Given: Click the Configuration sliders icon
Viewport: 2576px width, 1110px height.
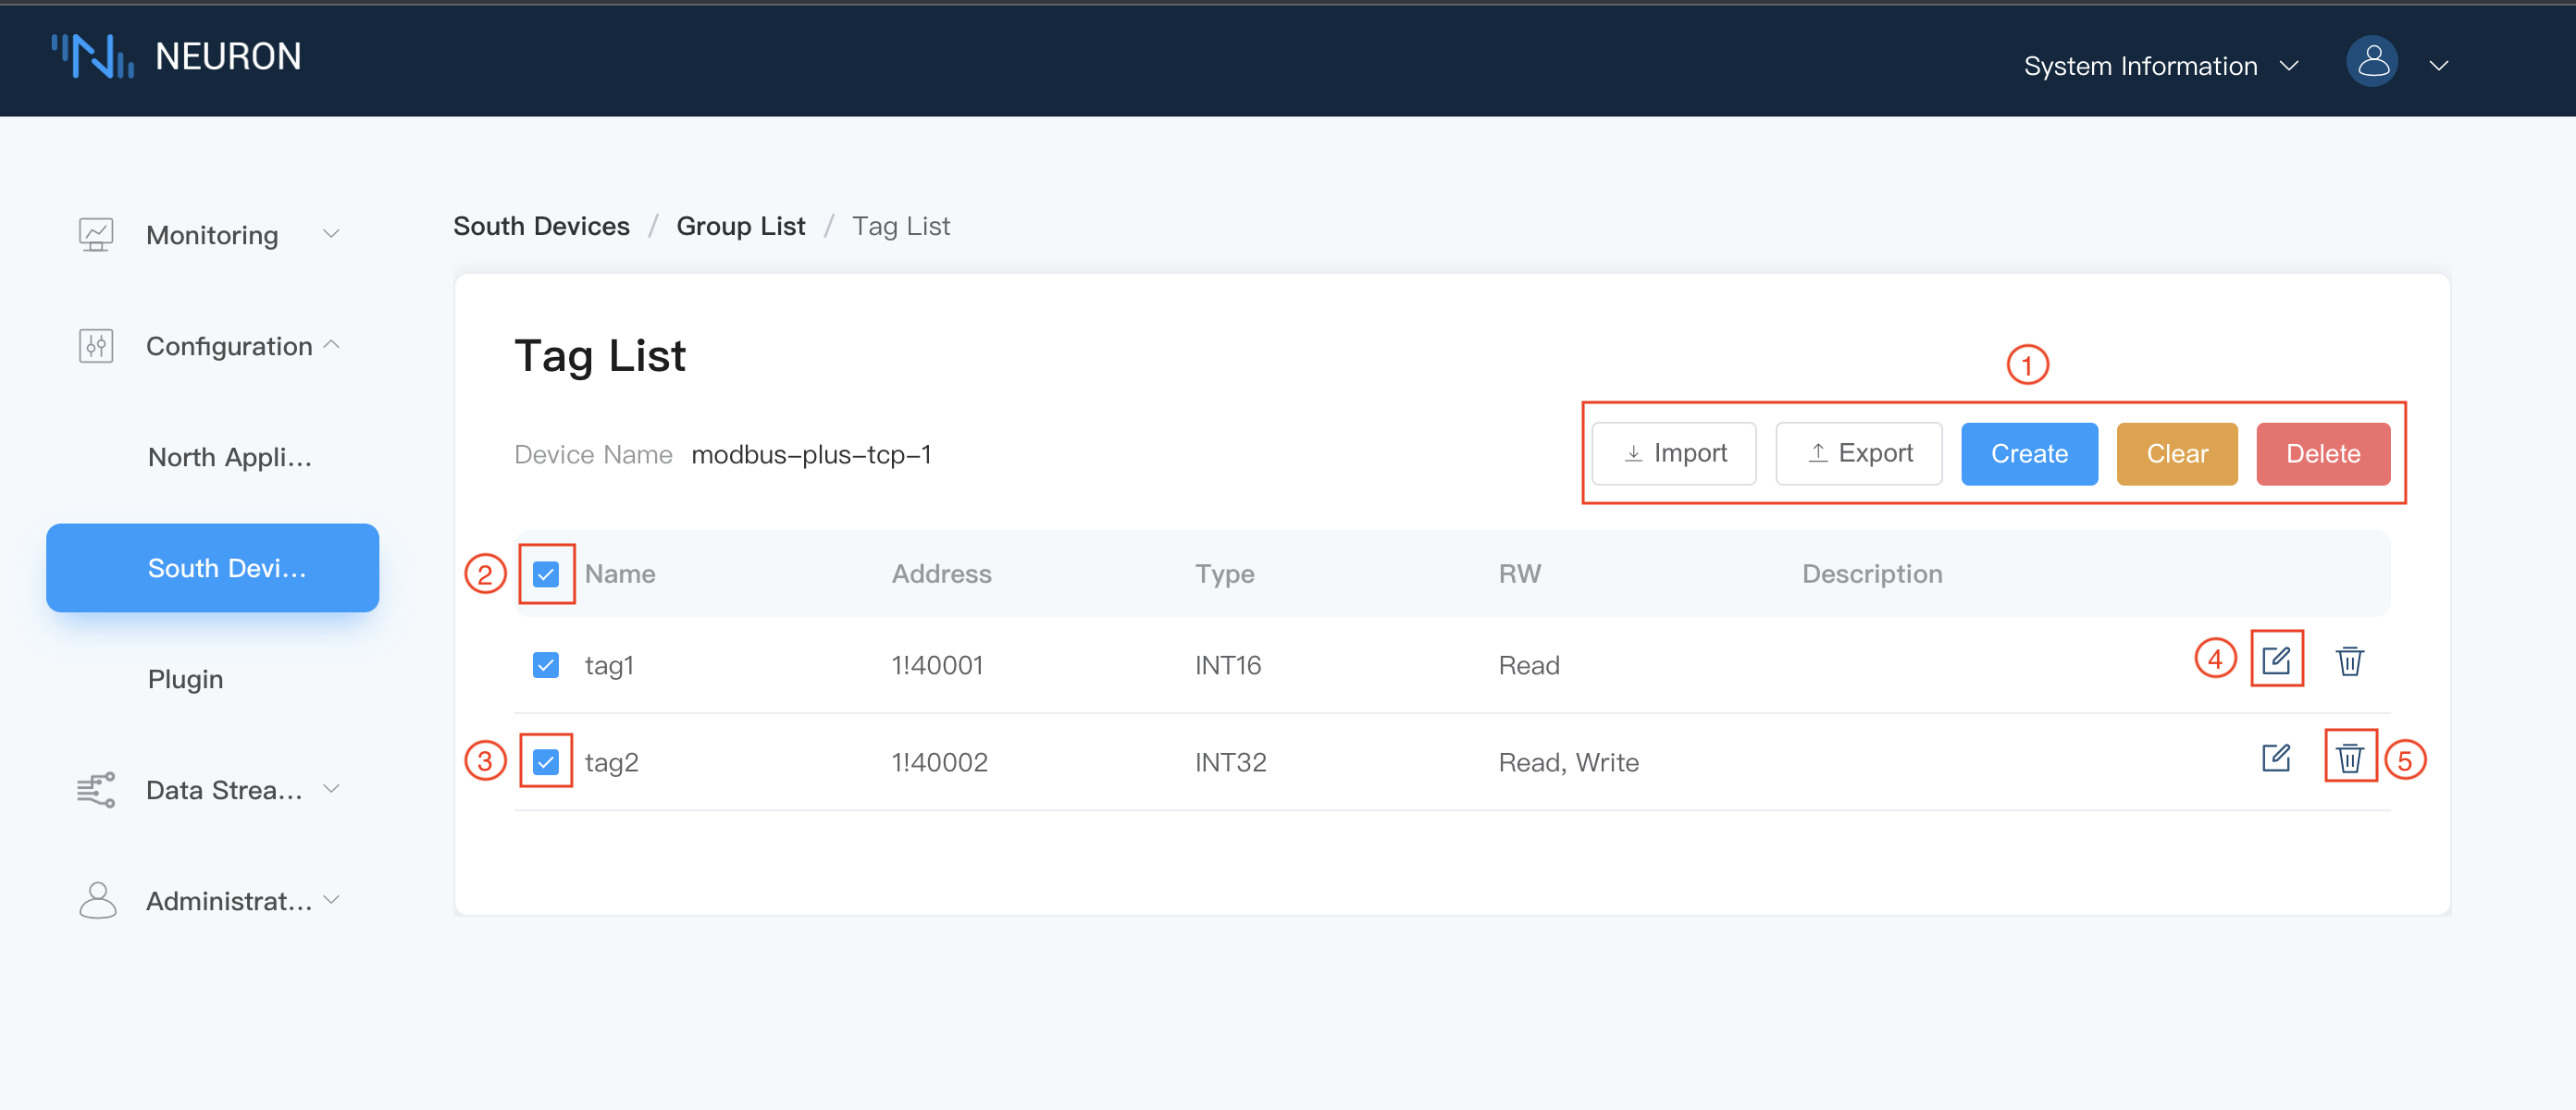Looking at the screenshot, I should tap(96, 346).
